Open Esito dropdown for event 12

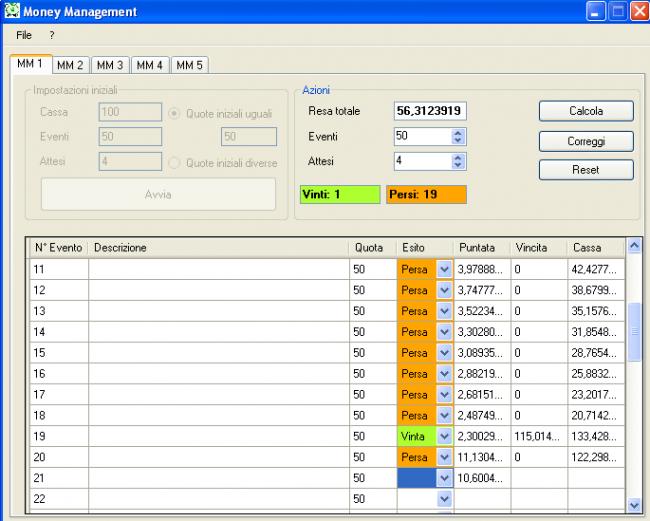(x=444, y=290)
